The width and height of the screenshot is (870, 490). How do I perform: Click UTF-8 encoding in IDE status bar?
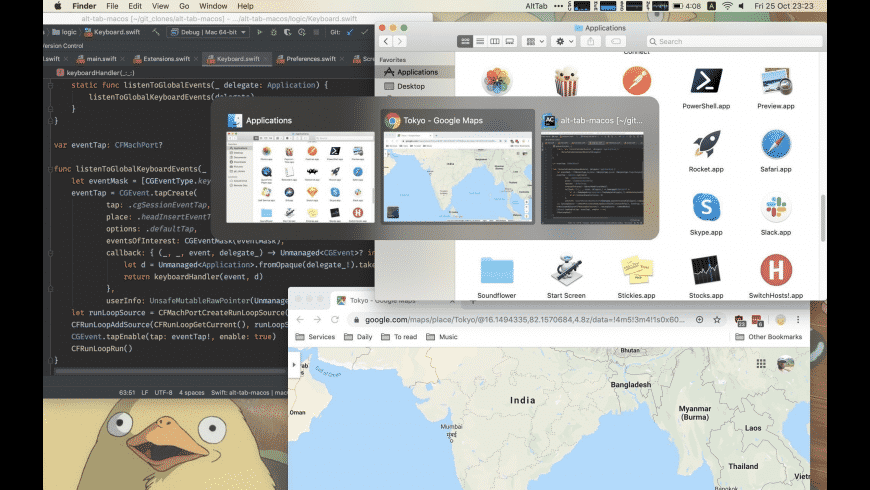tap(163, 392)
